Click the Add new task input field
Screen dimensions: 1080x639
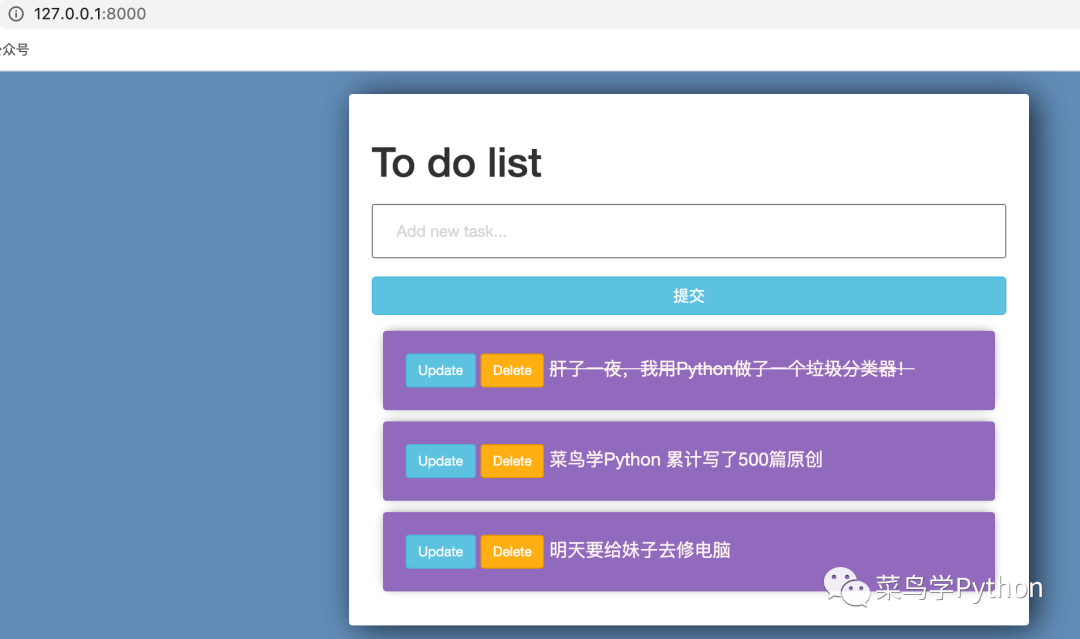pyautogui.click(x=689, y=231)
